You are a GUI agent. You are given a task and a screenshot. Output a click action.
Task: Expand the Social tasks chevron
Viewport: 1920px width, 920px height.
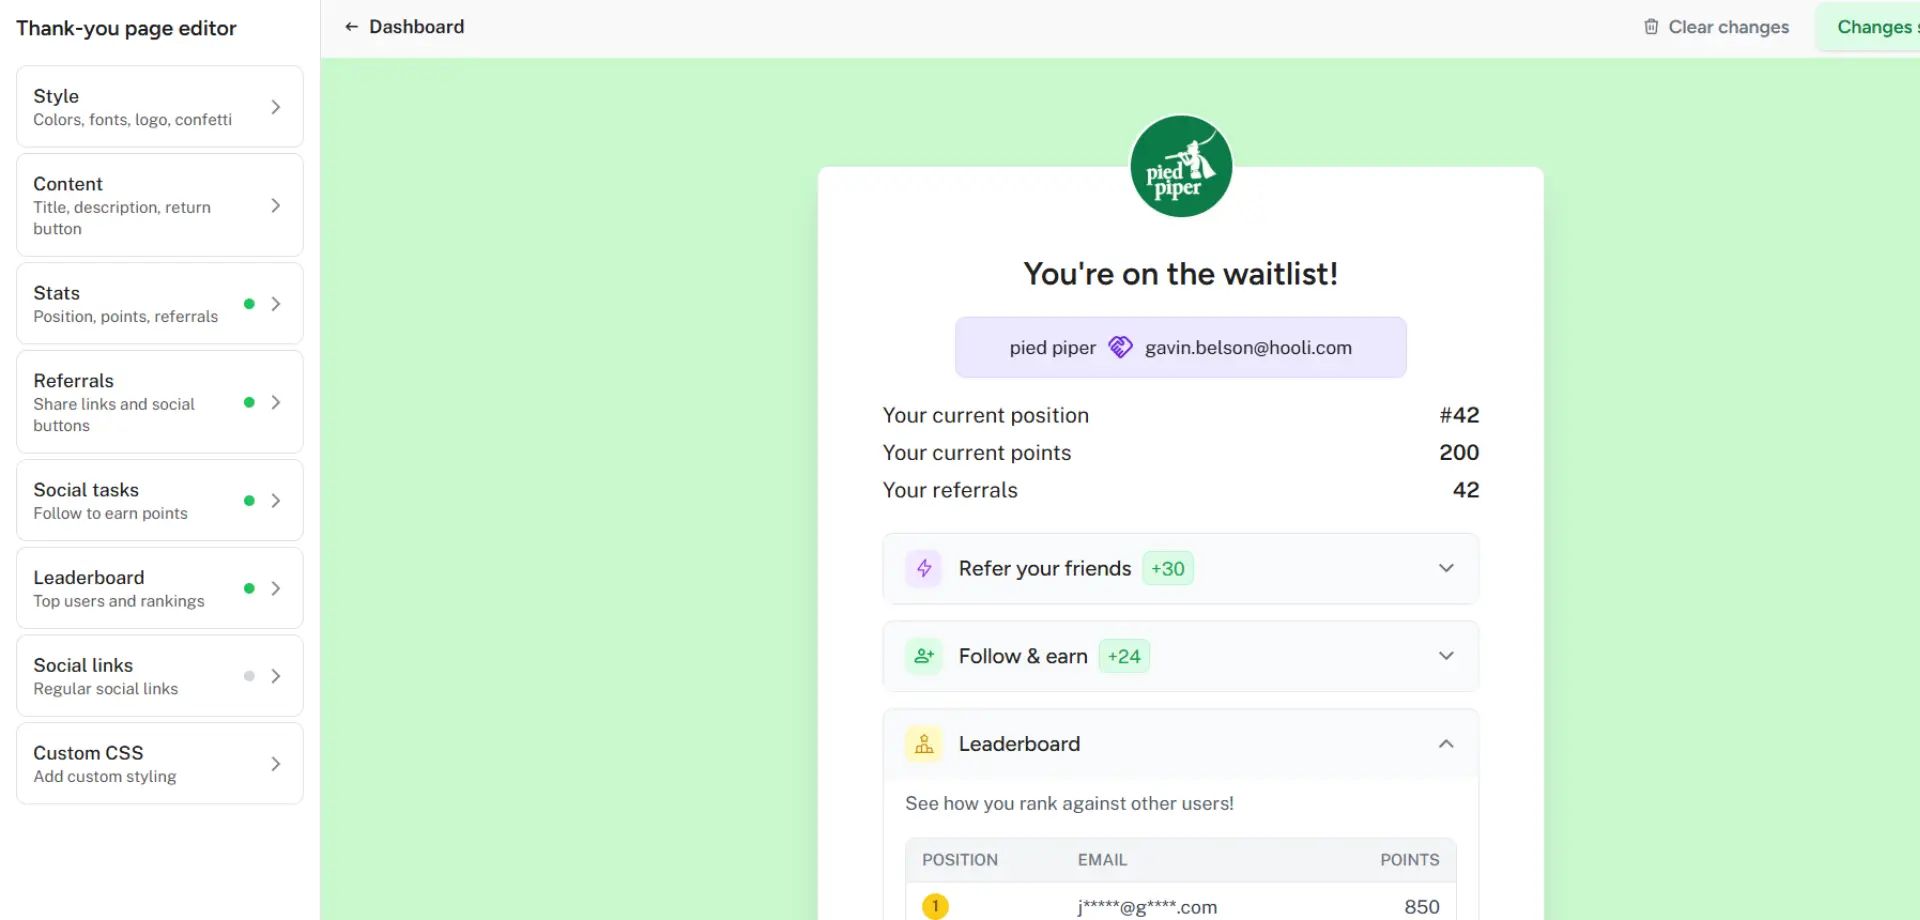[276, 501]
